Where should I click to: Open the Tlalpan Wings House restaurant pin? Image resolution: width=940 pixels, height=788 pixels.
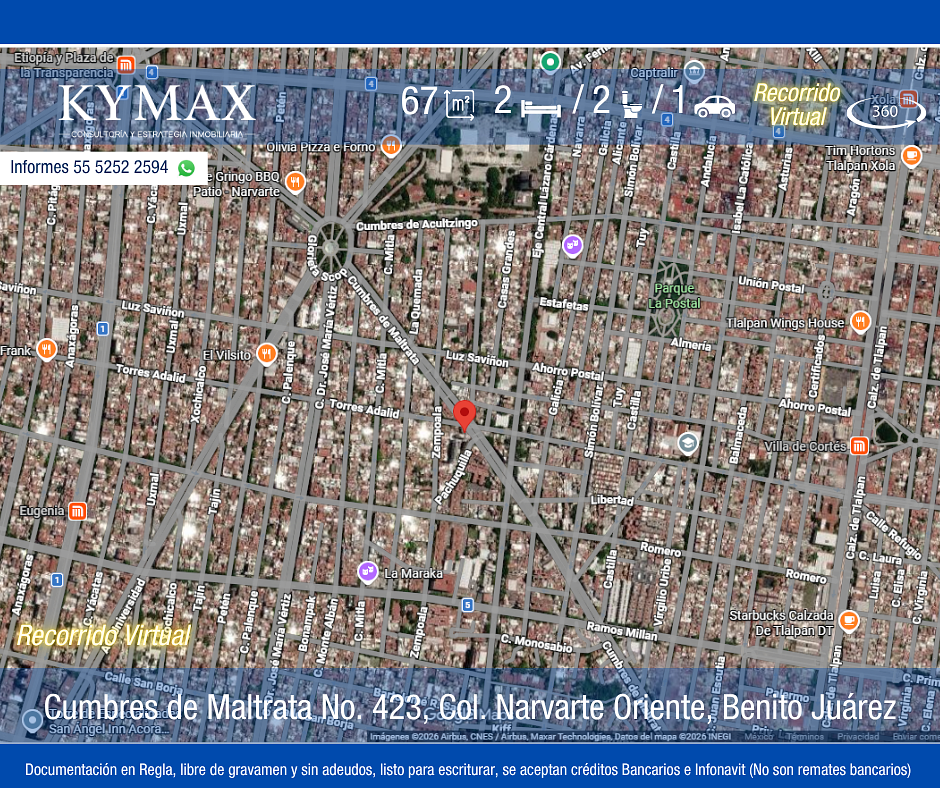860,321
